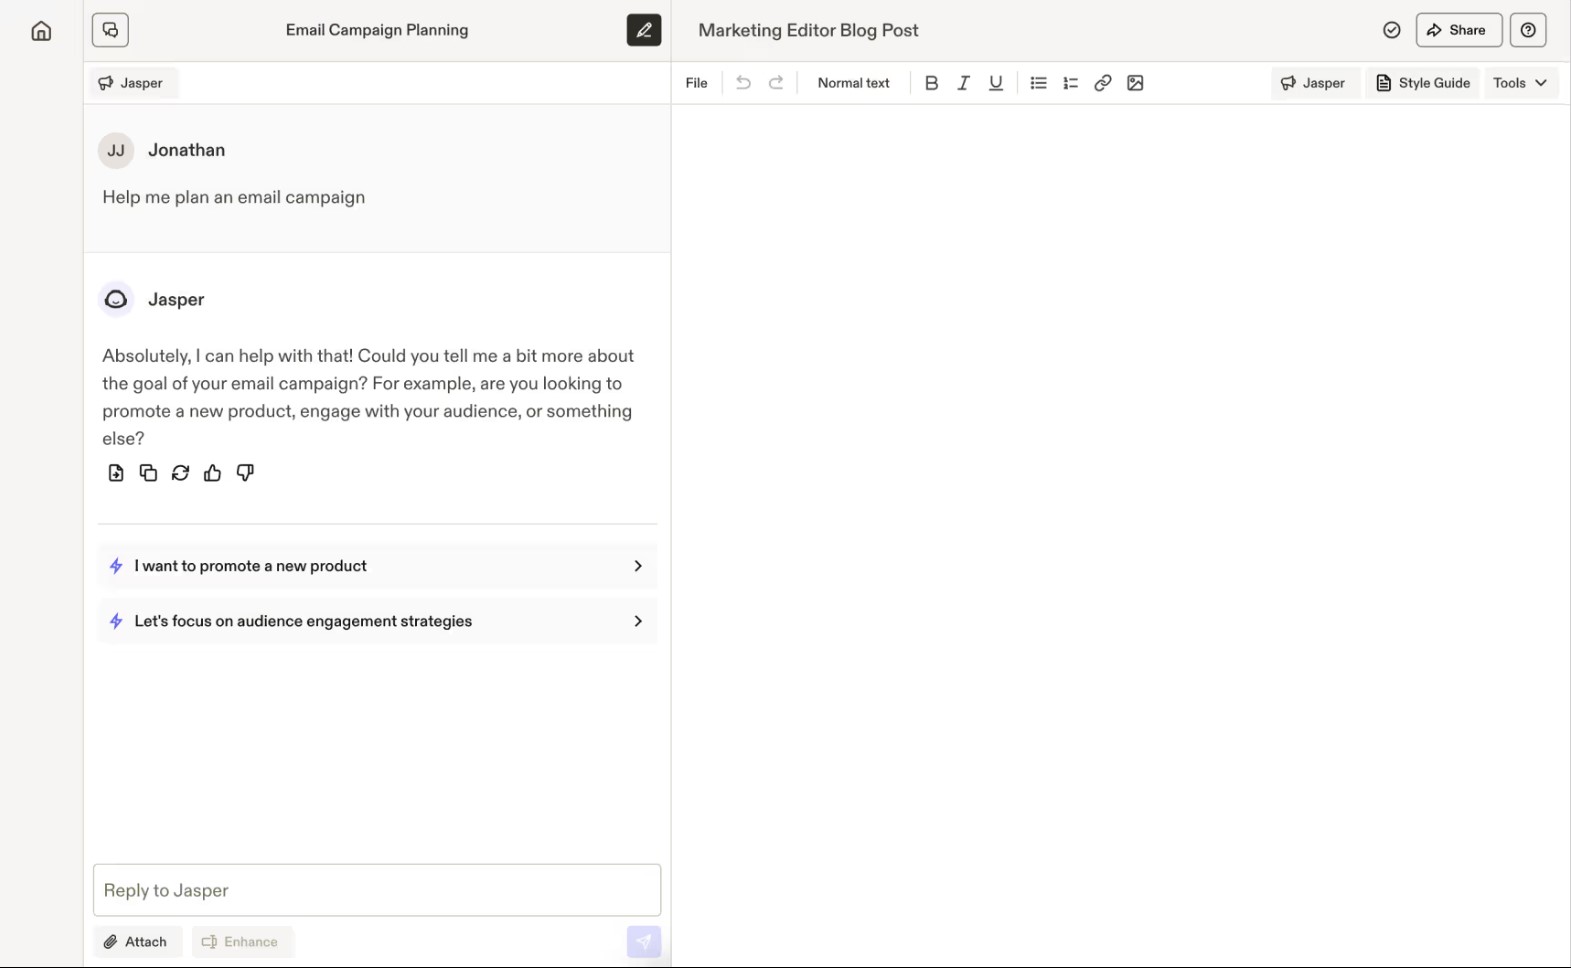Click the 'Help me plan an email campaign' message
1571x968 pixels.
pyautogui.click(x=234, y=197)
